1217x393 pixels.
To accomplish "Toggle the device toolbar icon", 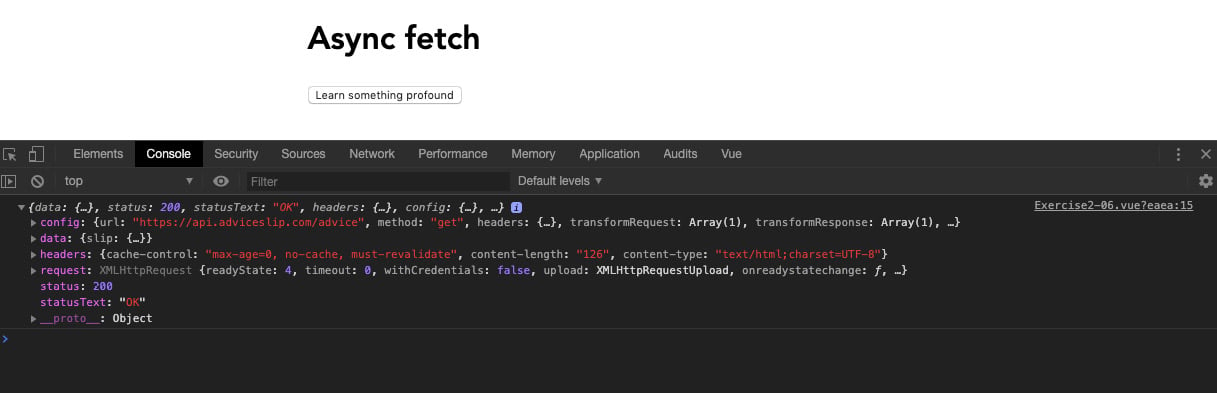I will click(36, 154).
